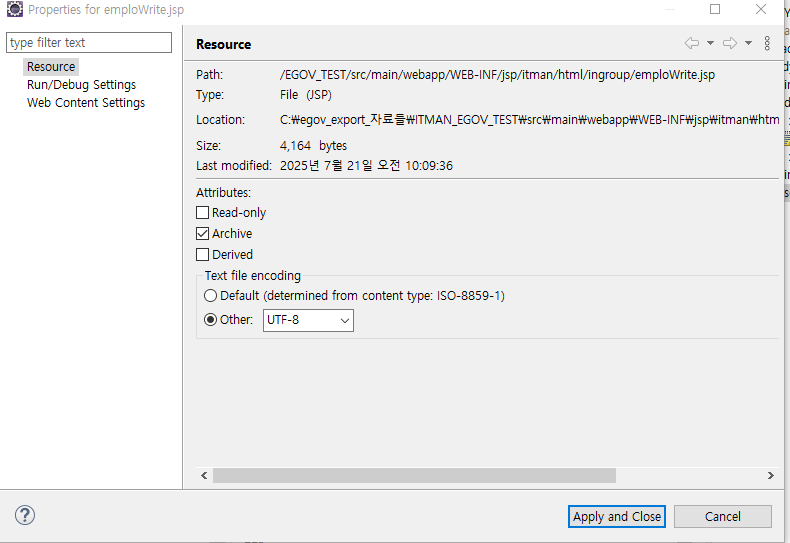This screenshot has width=790, height=543.
Task: Select the Other encoding radio button
Action: point(210,320)
